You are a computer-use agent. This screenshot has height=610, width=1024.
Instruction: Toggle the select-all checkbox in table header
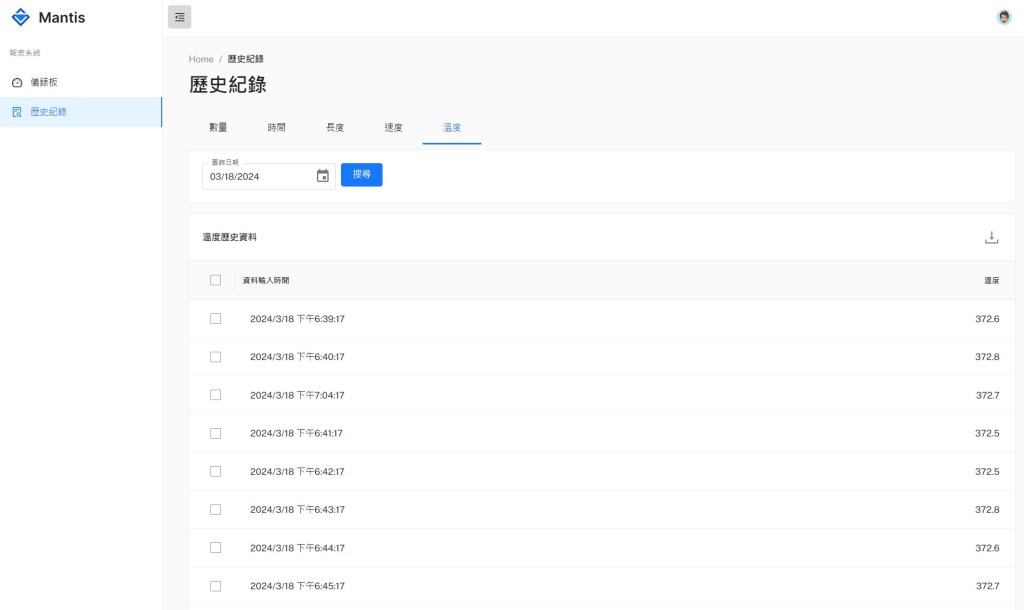point(215,280)
